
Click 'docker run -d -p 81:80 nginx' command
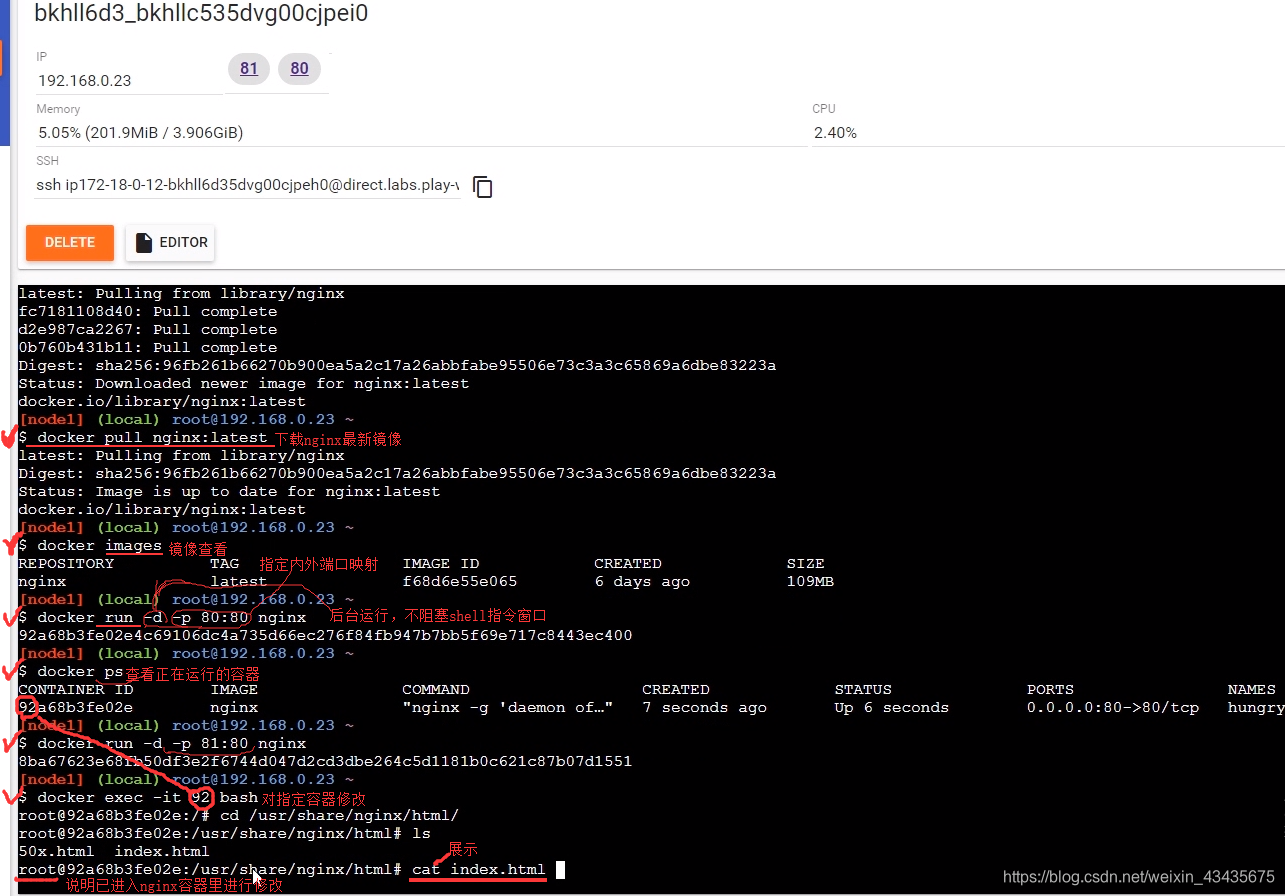click(171, 743)
